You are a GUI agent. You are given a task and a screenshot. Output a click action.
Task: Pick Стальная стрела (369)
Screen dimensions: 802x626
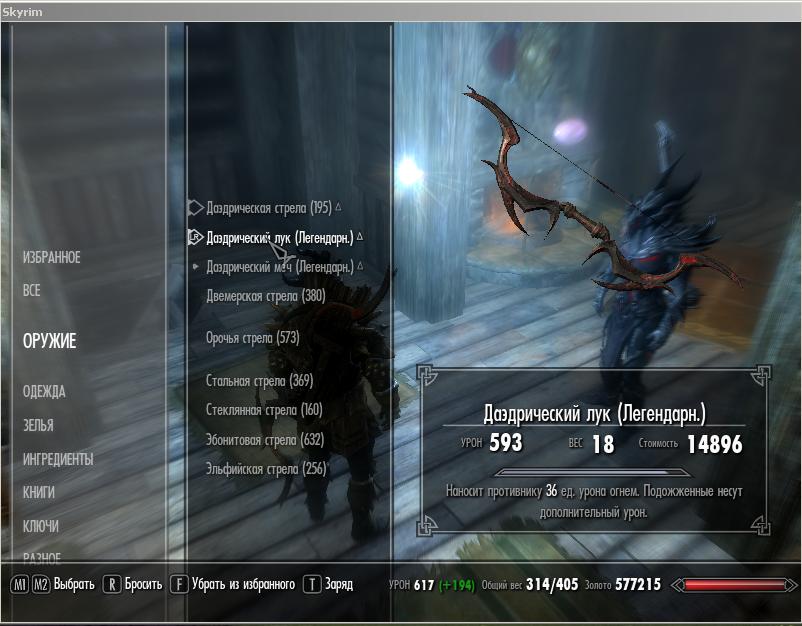pyautogui.click(x=259, y=381)
